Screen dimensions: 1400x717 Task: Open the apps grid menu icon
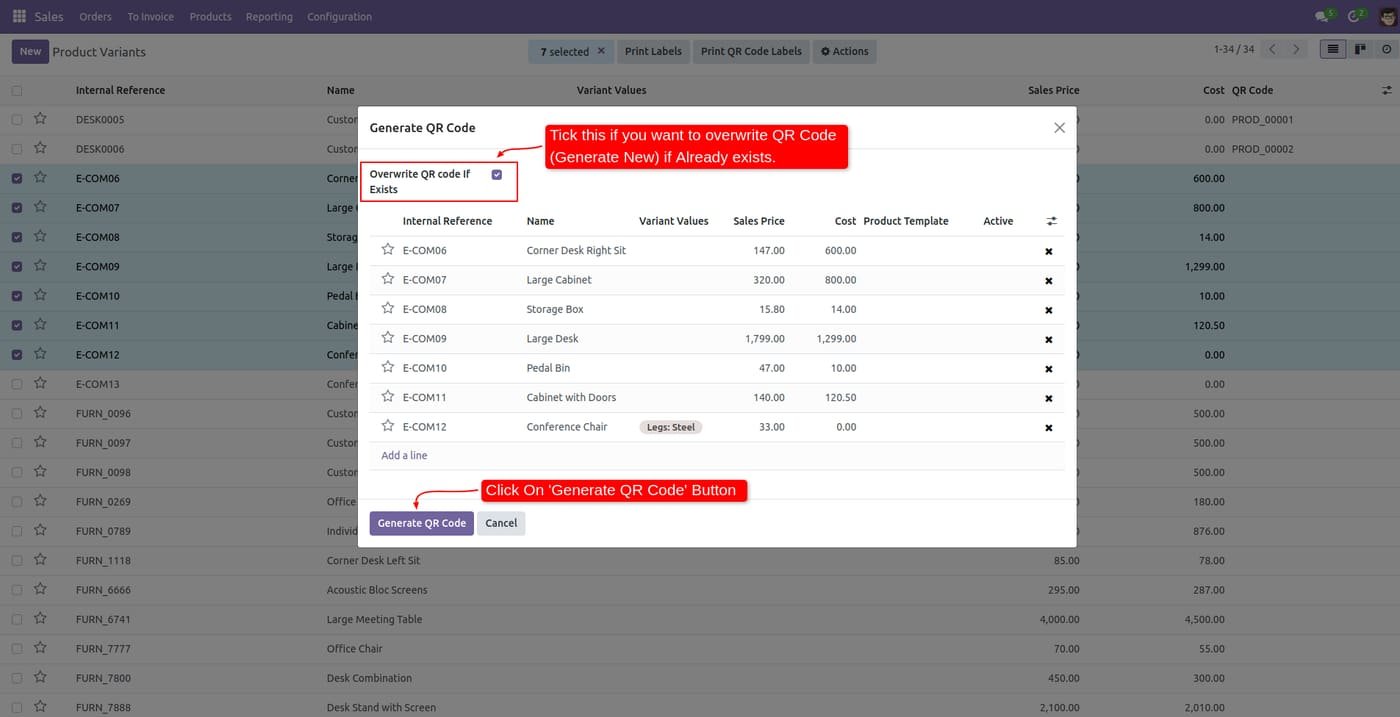click(19, 16)
